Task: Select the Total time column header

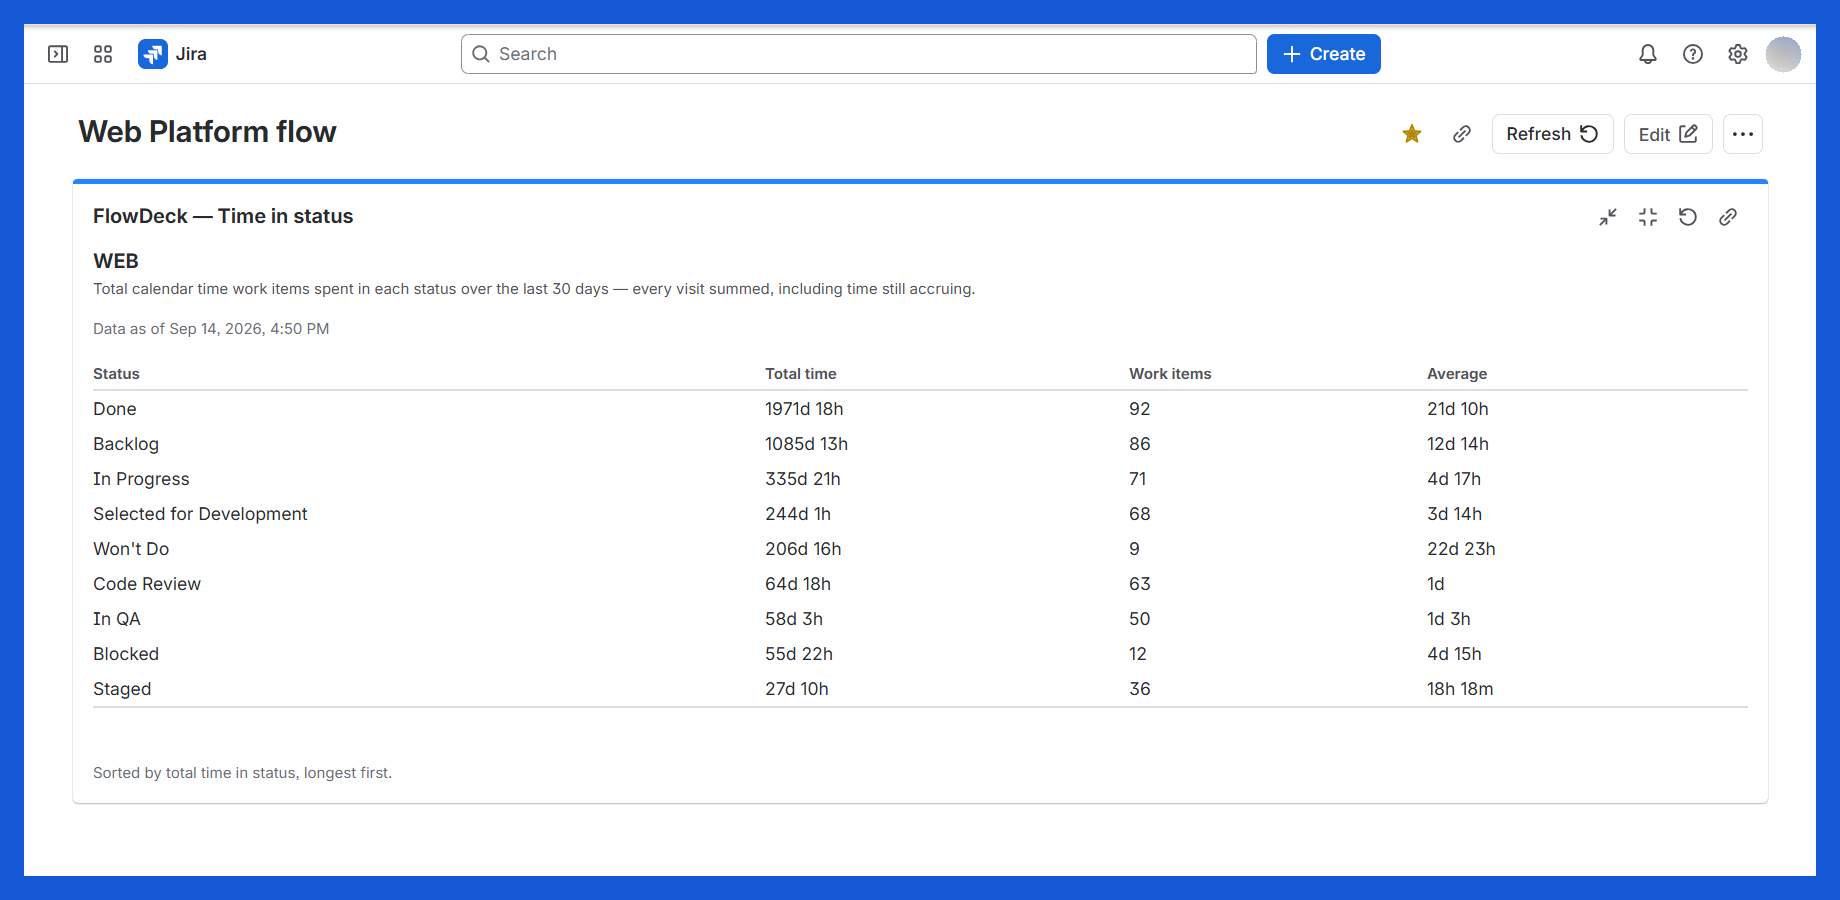Action: click(801, 374)
